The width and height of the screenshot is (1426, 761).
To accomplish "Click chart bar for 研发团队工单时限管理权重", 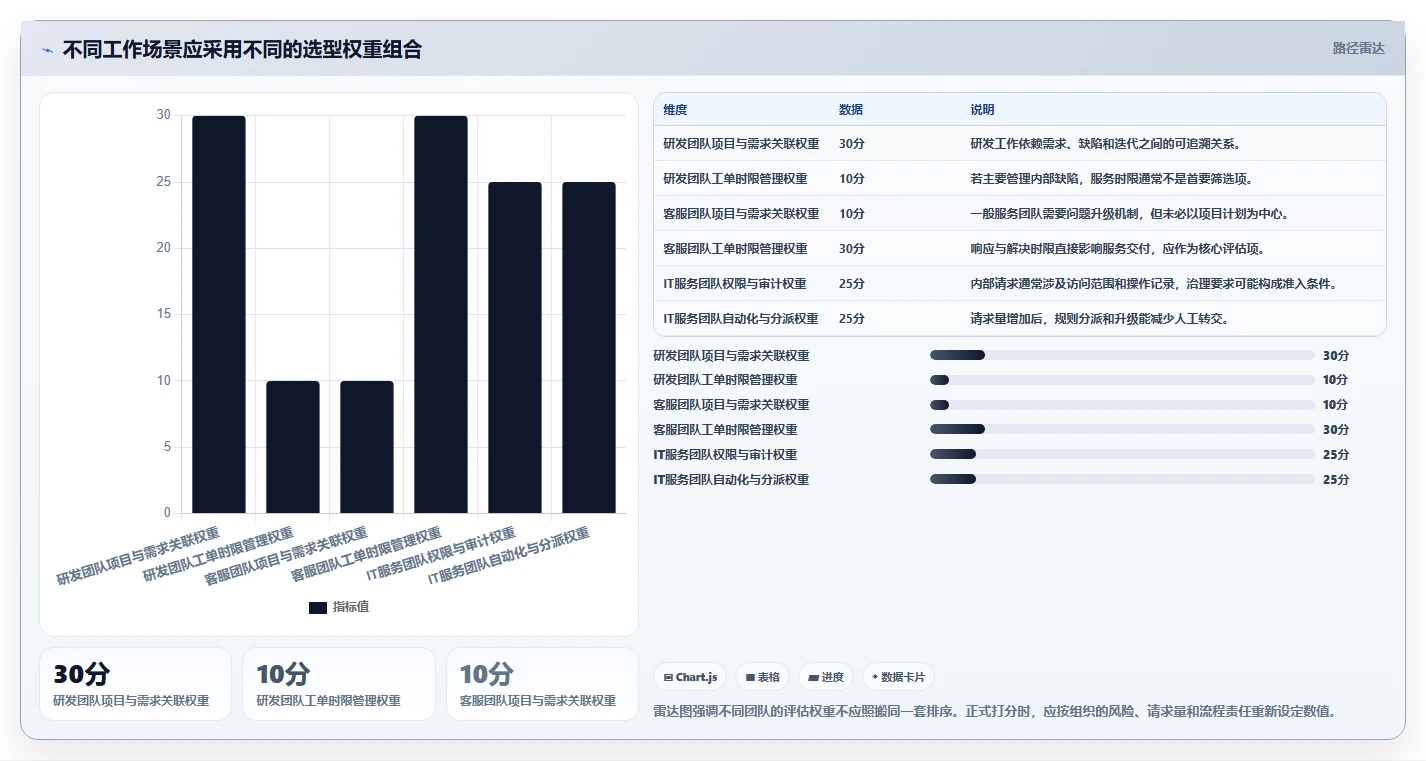I will click(x=293, y=447).
